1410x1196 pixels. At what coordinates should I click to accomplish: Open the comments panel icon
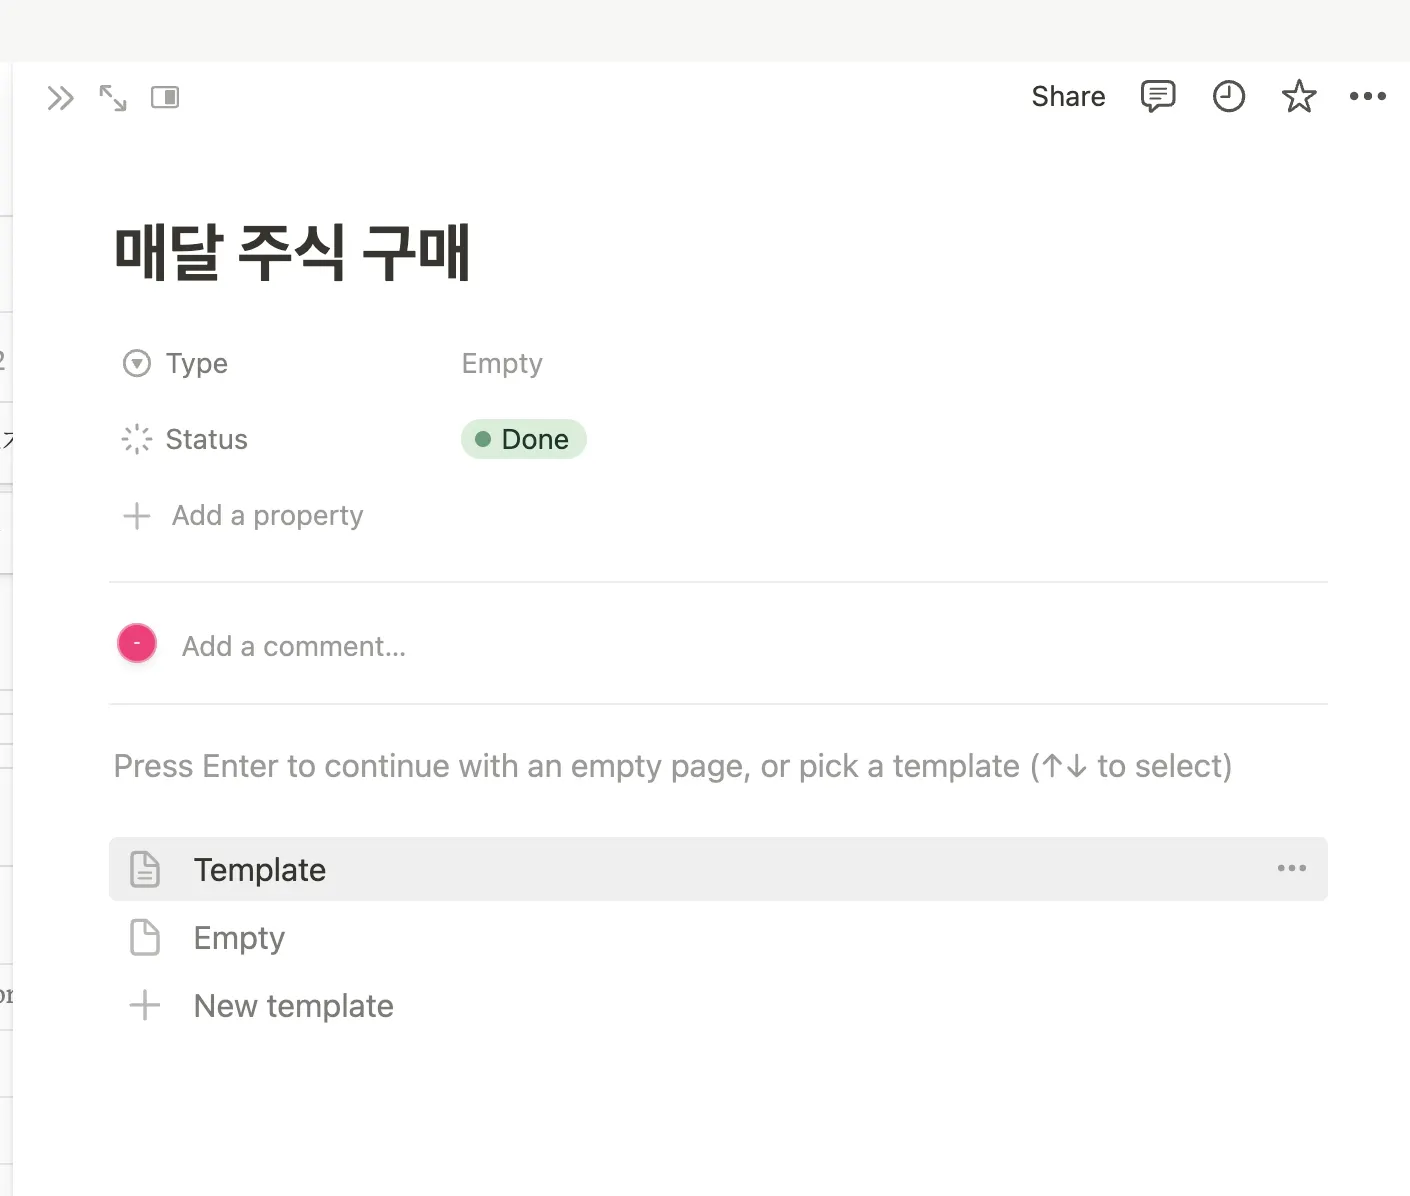click(x=1157, y=96)
